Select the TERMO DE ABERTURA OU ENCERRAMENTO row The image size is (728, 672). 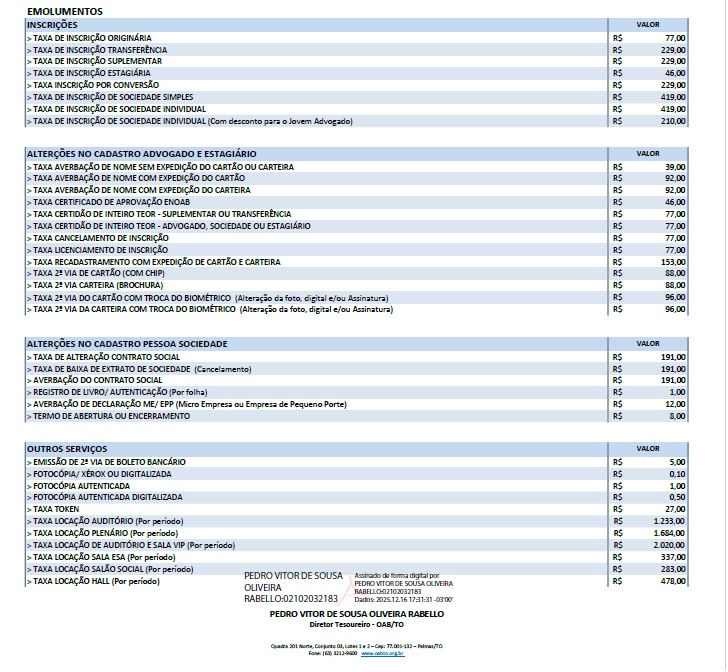point(109,415)
